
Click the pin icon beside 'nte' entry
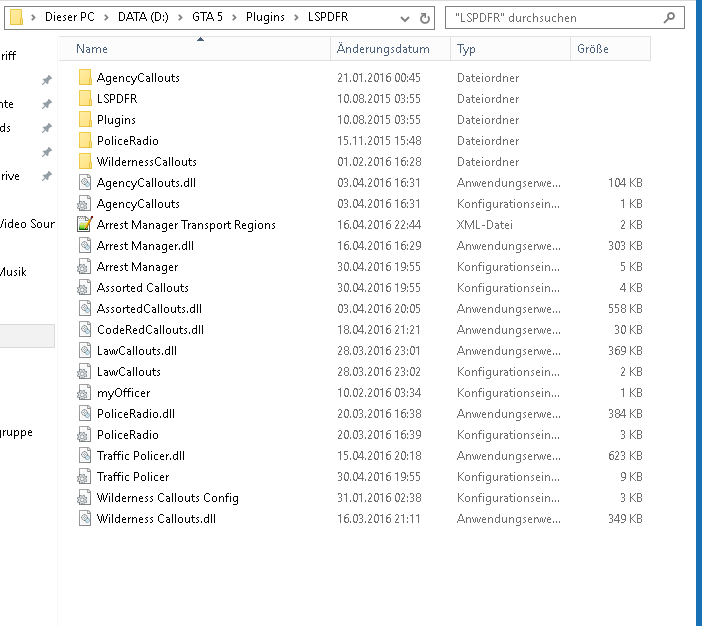46,104
